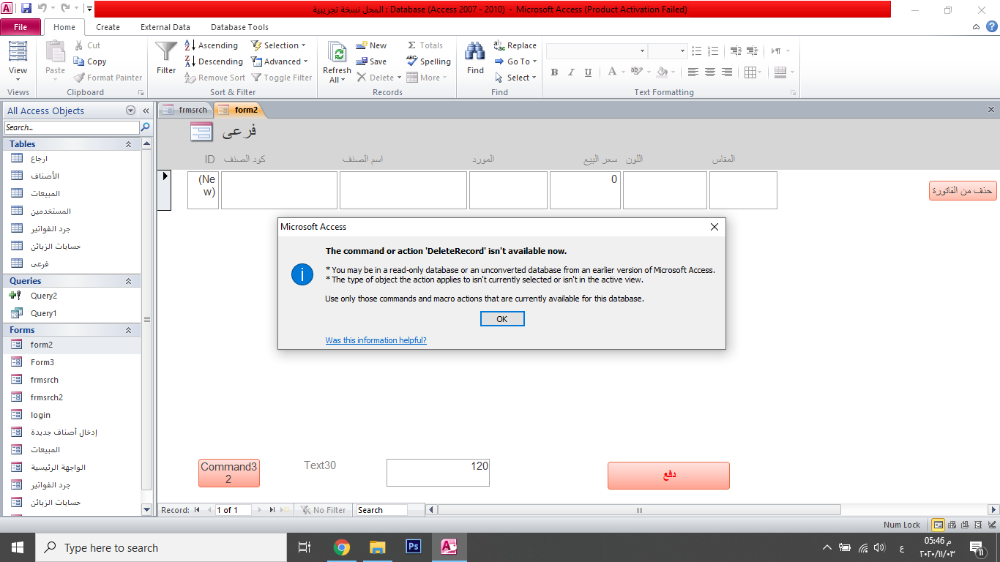Screen dimensions: 1000x562
Task: Select login form in navigation pane
Action: (x=40, y=415)
